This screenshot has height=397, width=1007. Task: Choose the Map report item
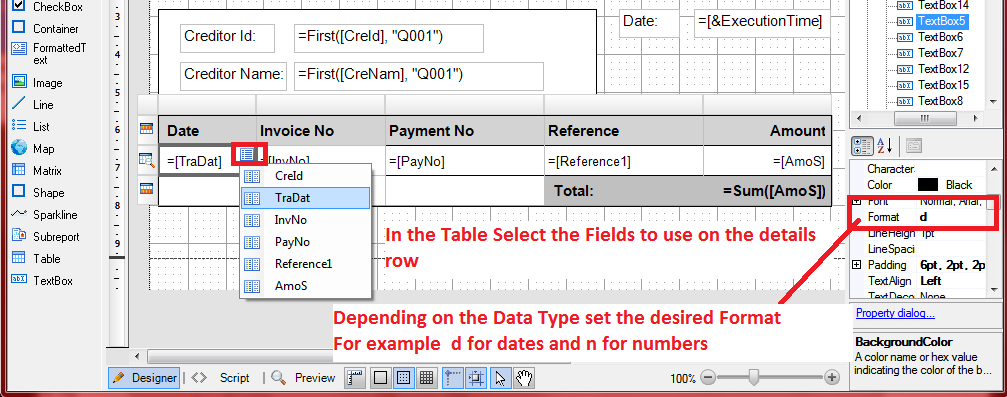tap(33, 148)
